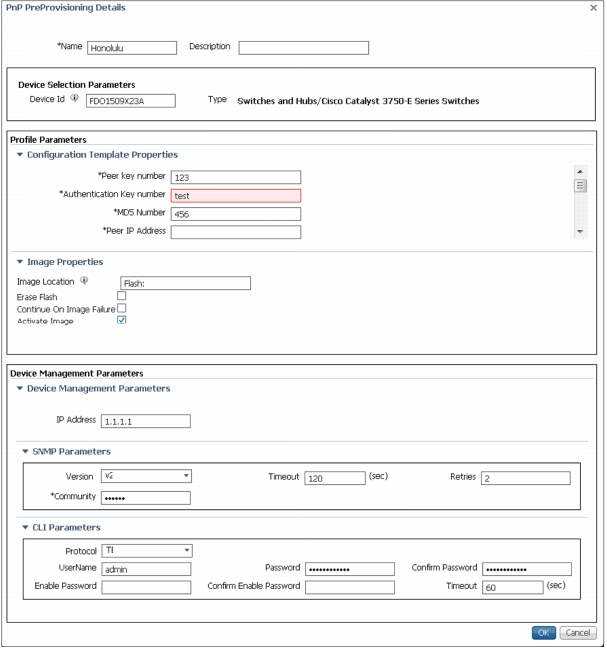This screenshot has height=650, width=607.
Task: Click the SNMP Community field
Action: (146, 498)
